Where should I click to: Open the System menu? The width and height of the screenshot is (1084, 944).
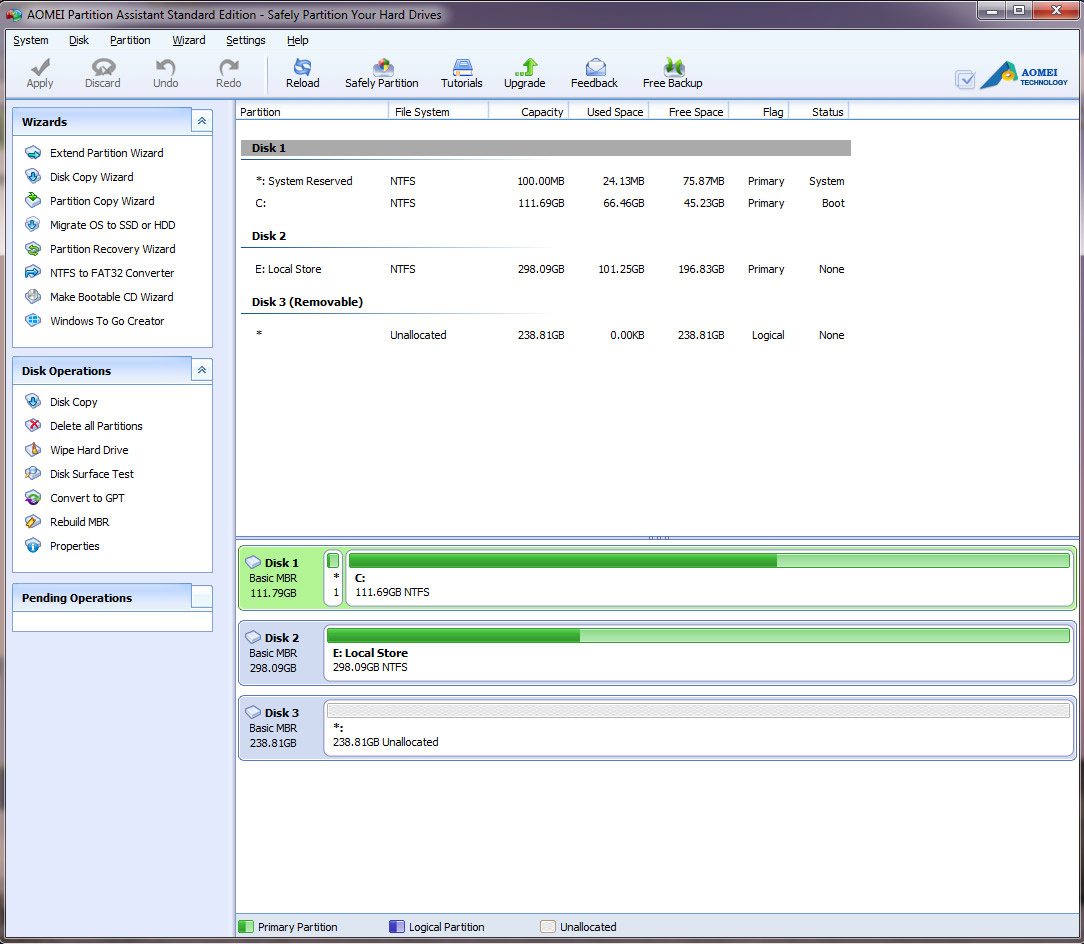click(x=30, y=40)
